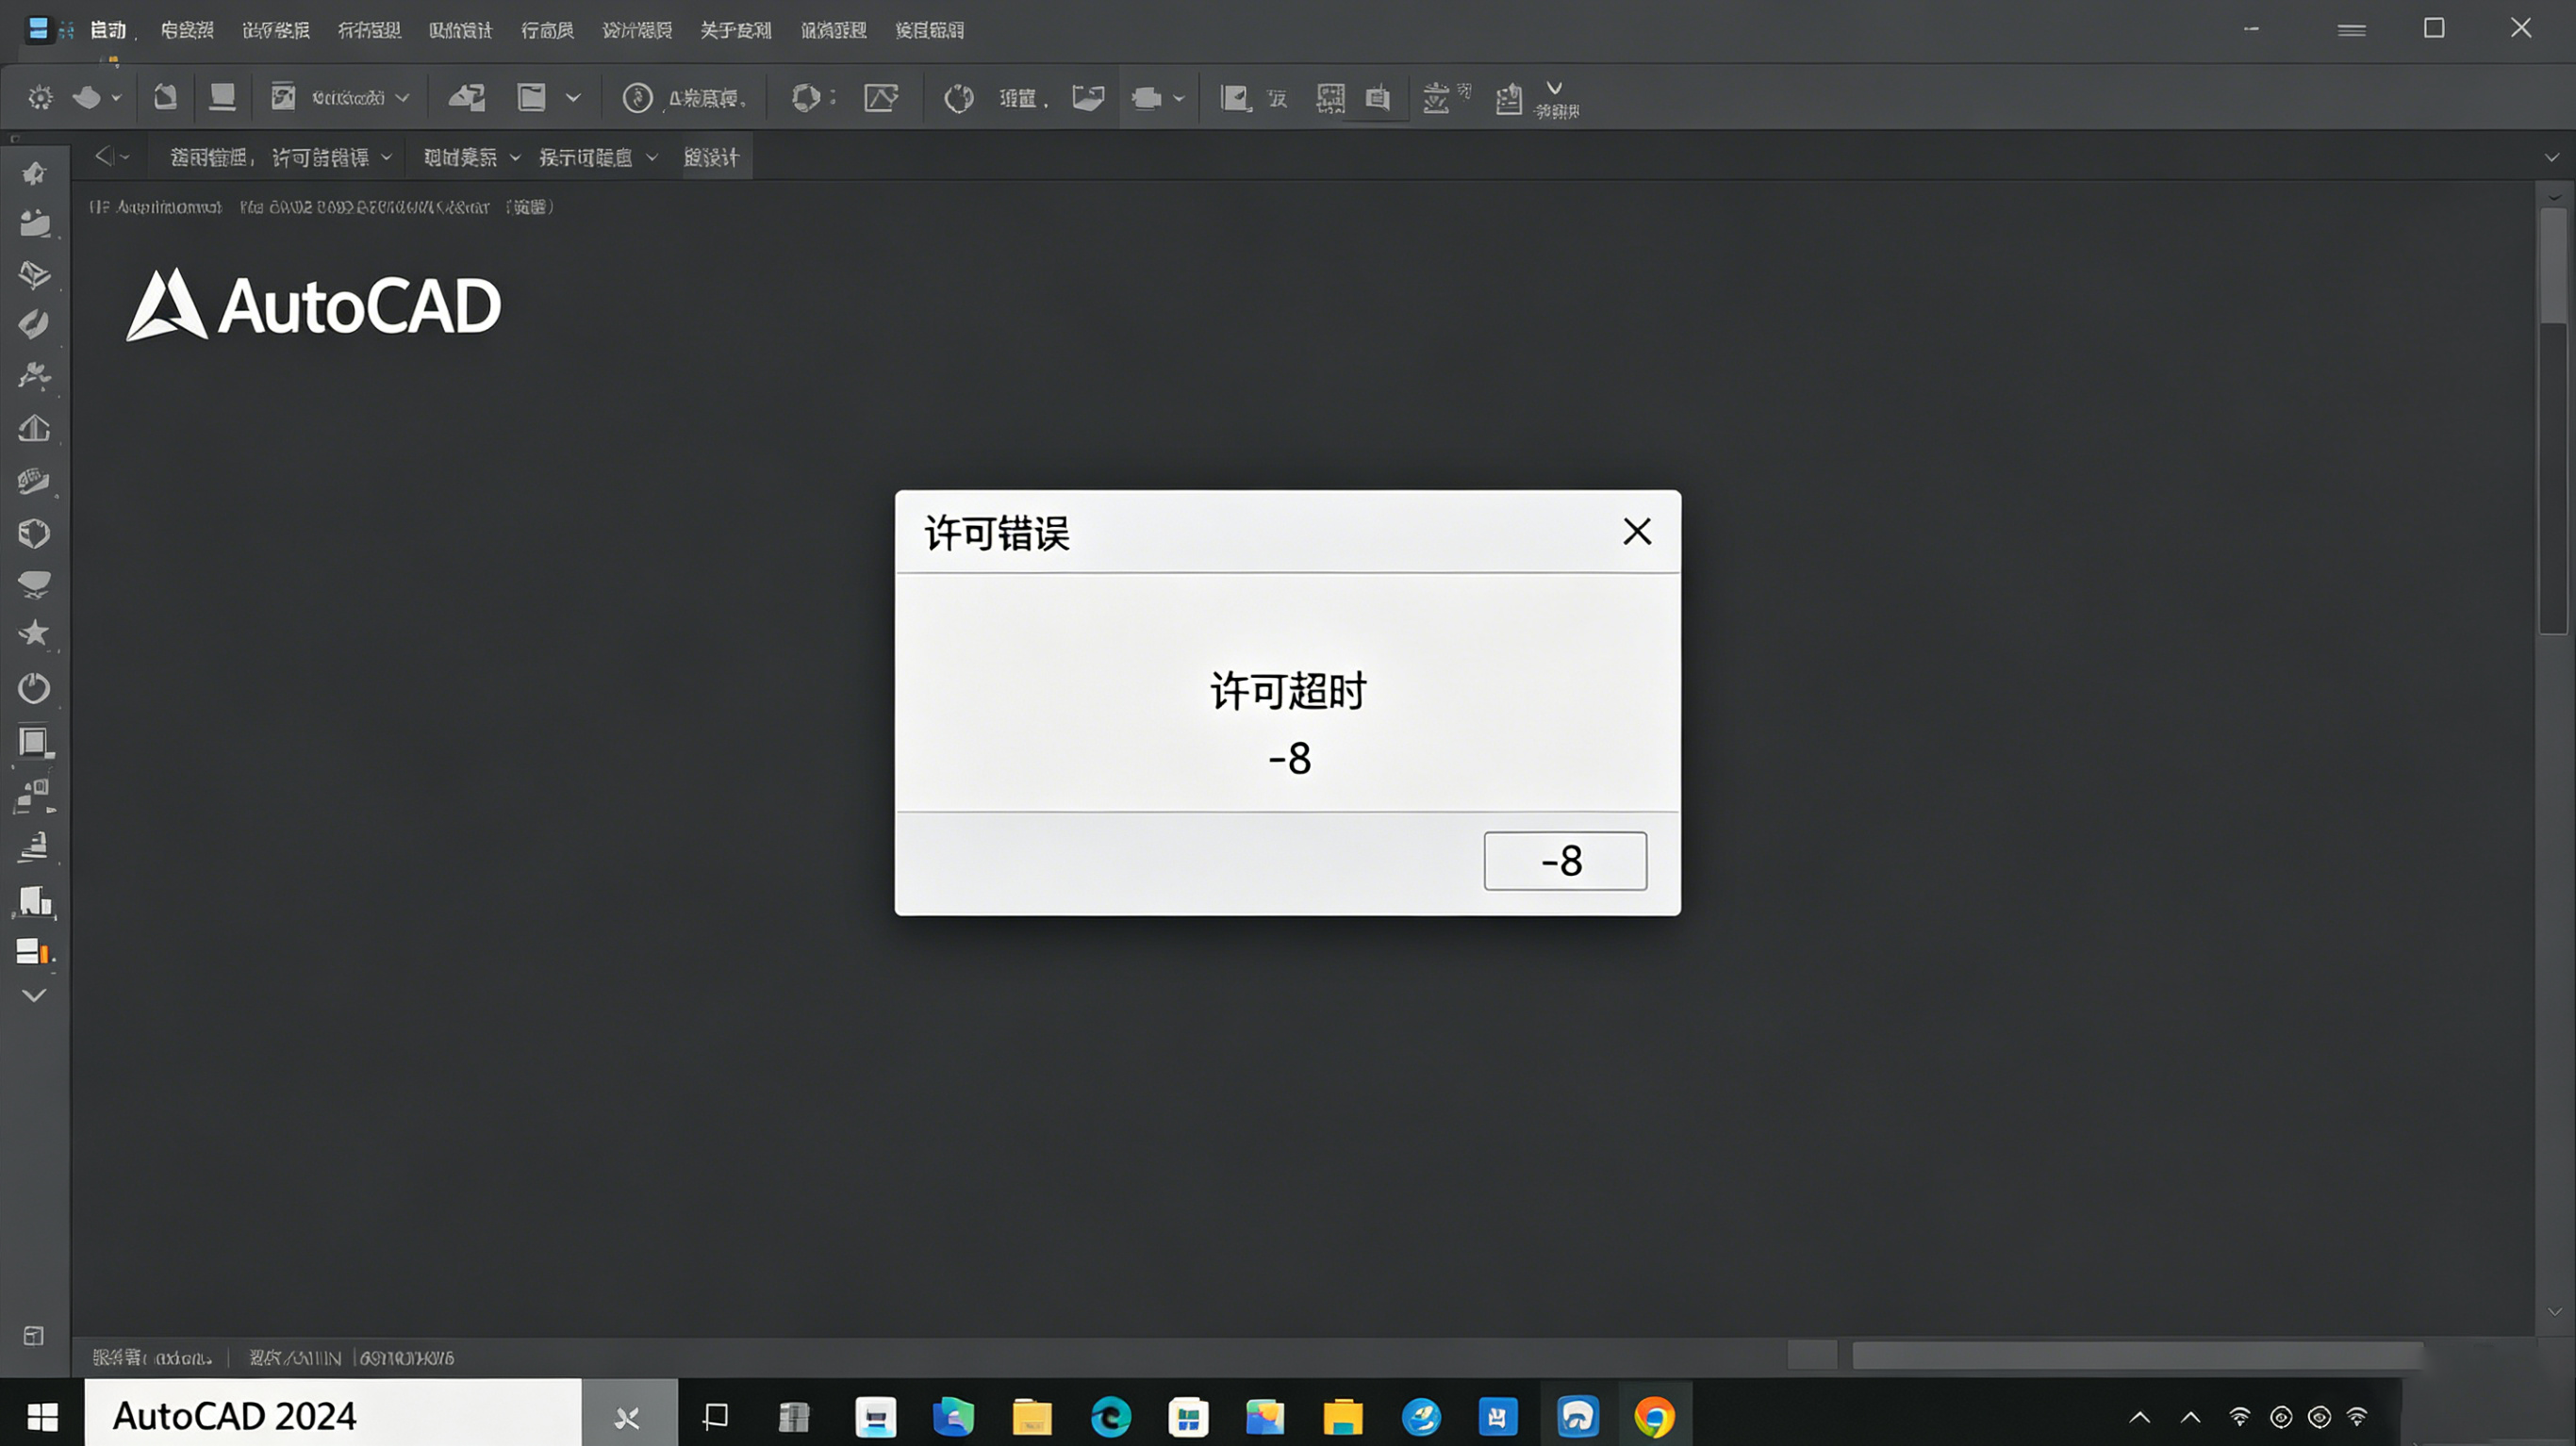Click the horizontal scrollbar at bottom right
The height and width of the screenshot is (1446, 2576).
(x=2137, y=1355)
